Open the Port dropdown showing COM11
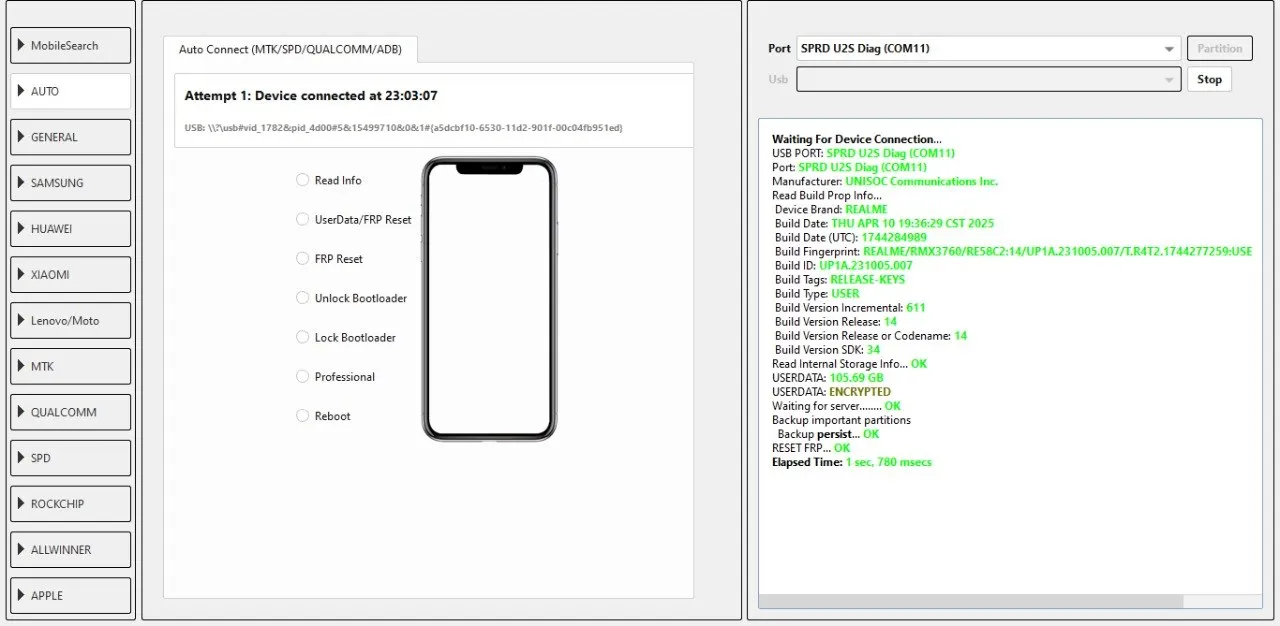1280x626 pixels. tap(988, 48)
